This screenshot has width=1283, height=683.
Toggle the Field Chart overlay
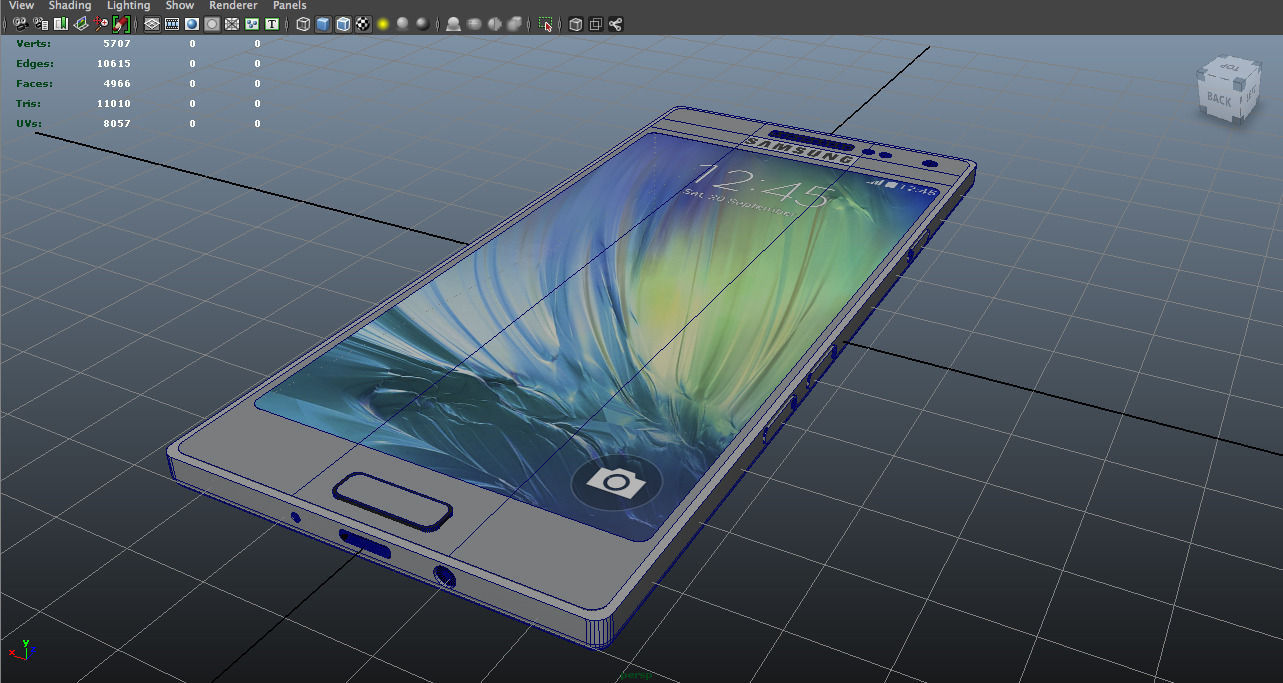tap(232, 23)
